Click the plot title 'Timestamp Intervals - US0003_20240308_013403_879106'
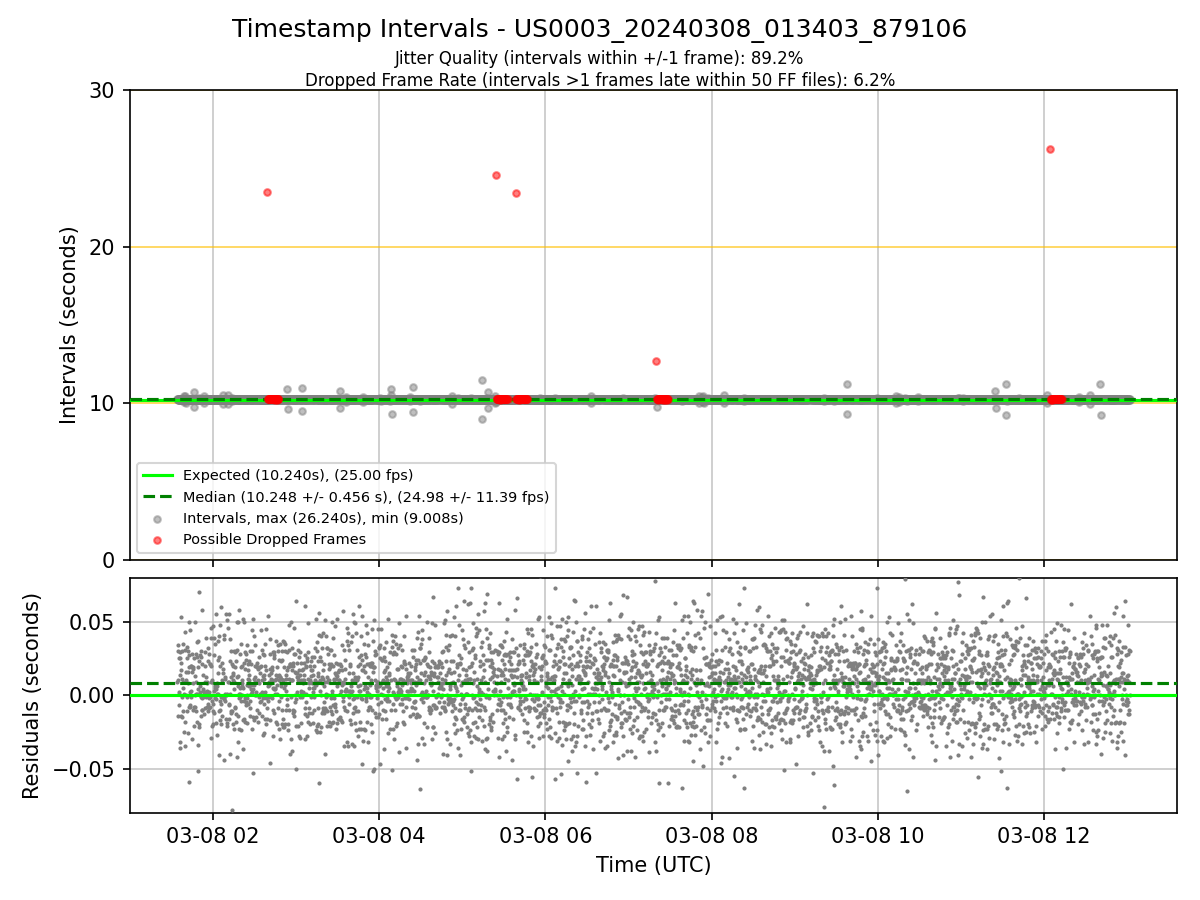 pos(599,29)
